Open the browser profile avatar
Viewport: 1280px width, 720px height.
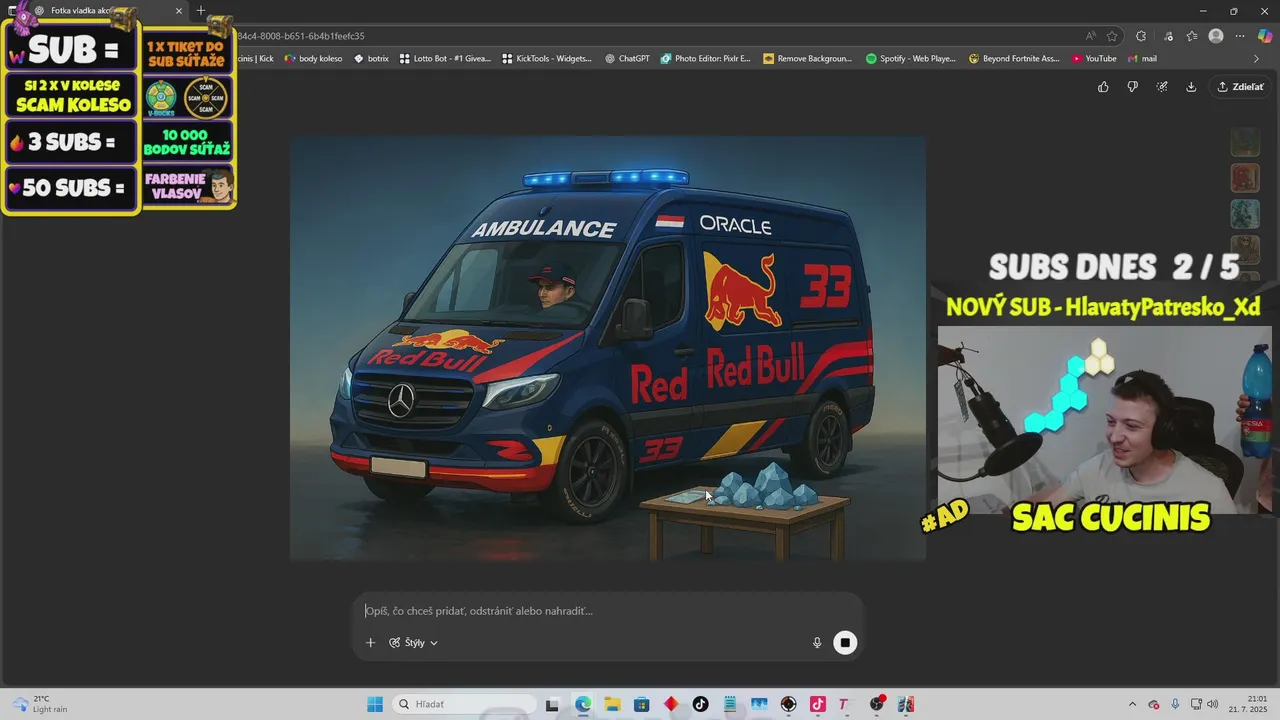pos(1216,36)
